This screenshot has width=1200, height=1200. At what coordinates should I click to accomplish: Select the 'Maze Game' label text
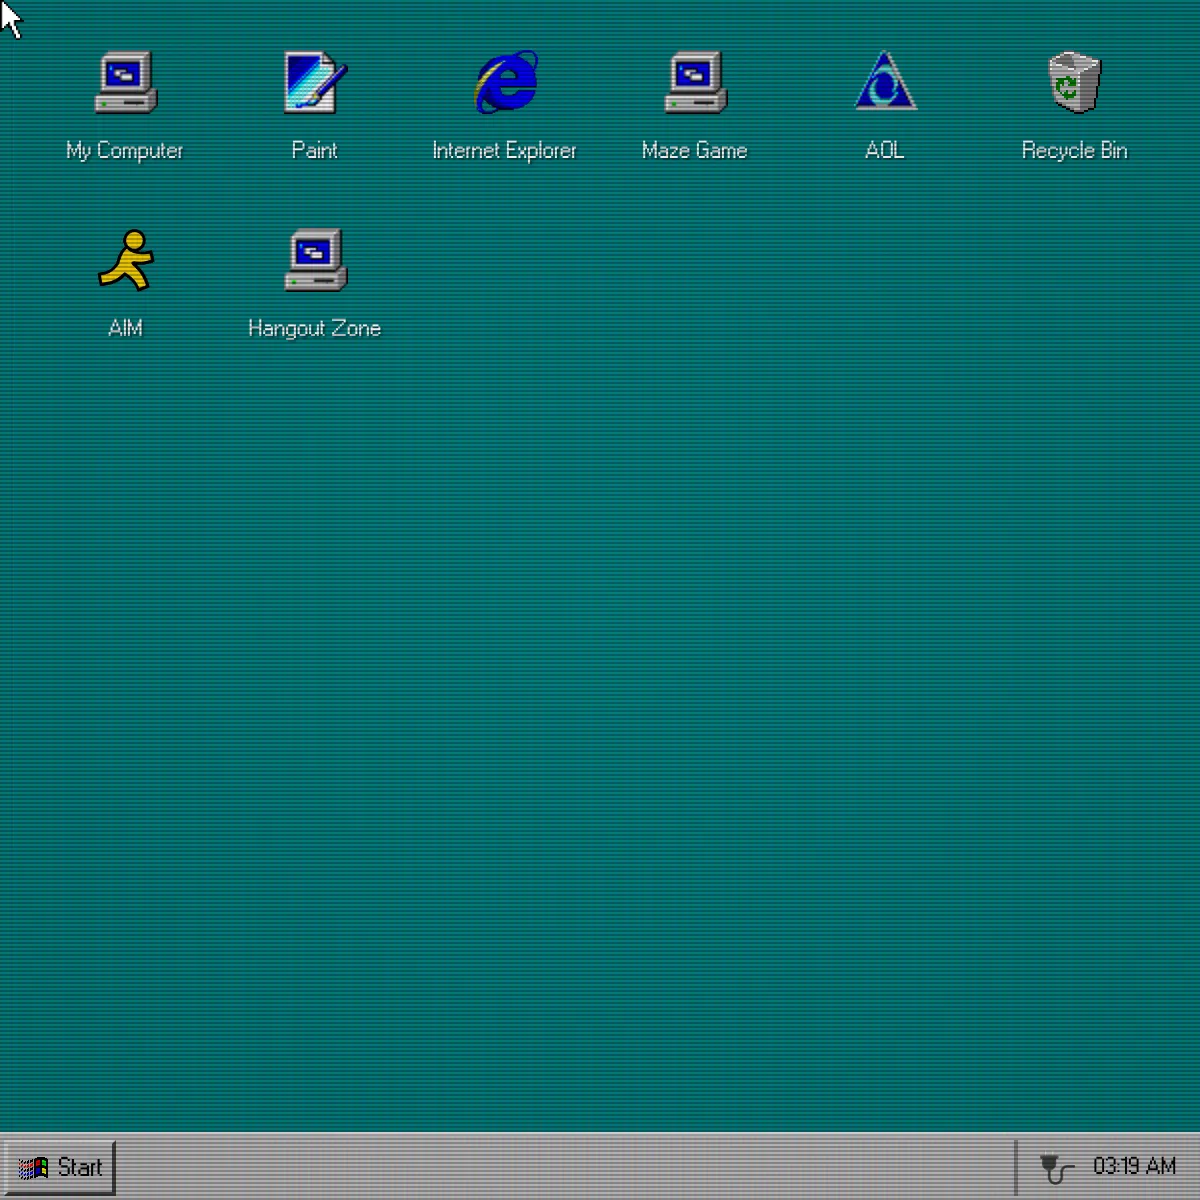694,150
